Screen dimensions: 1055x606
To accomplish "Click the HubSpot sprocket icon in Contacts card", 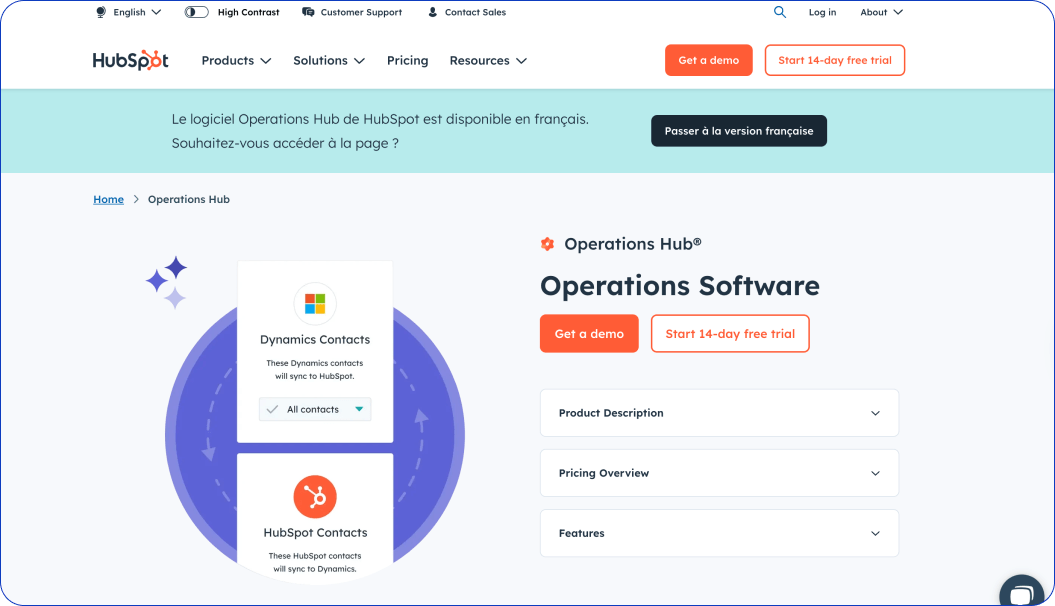I will [x=315, y=497].
